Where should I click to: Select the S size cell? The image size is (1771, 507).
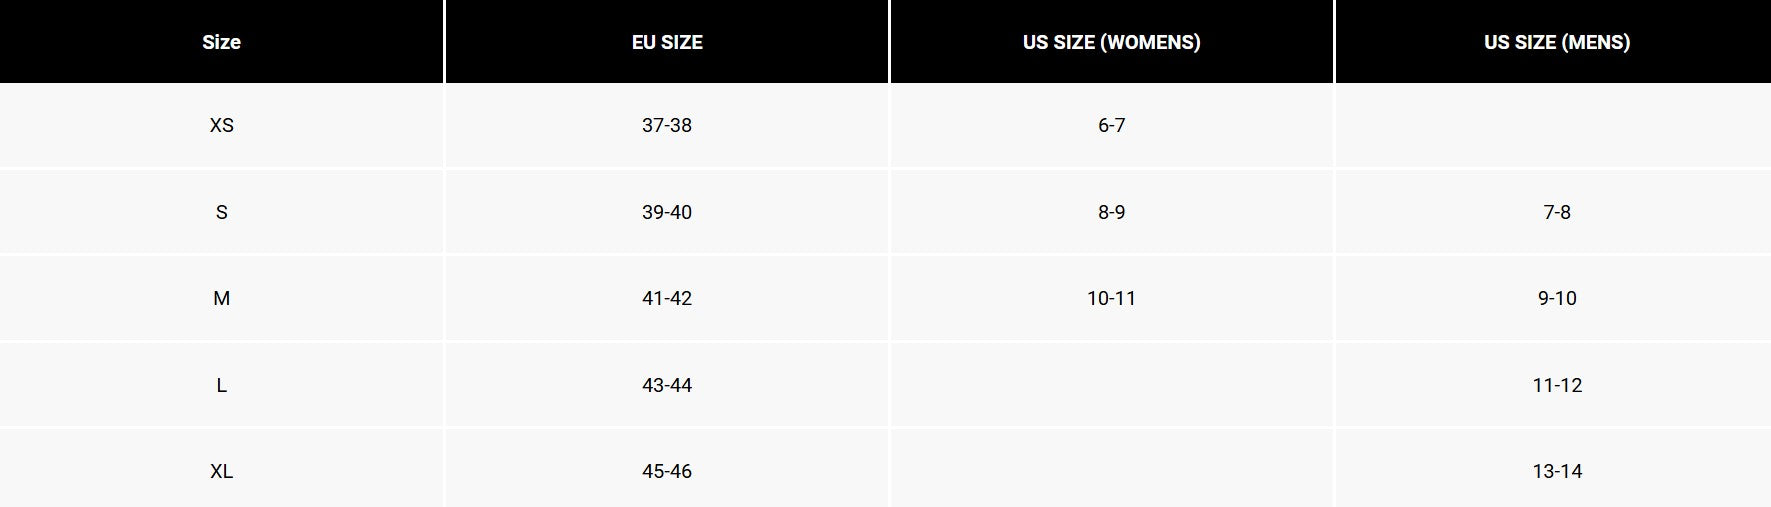[x=221, y=212]
